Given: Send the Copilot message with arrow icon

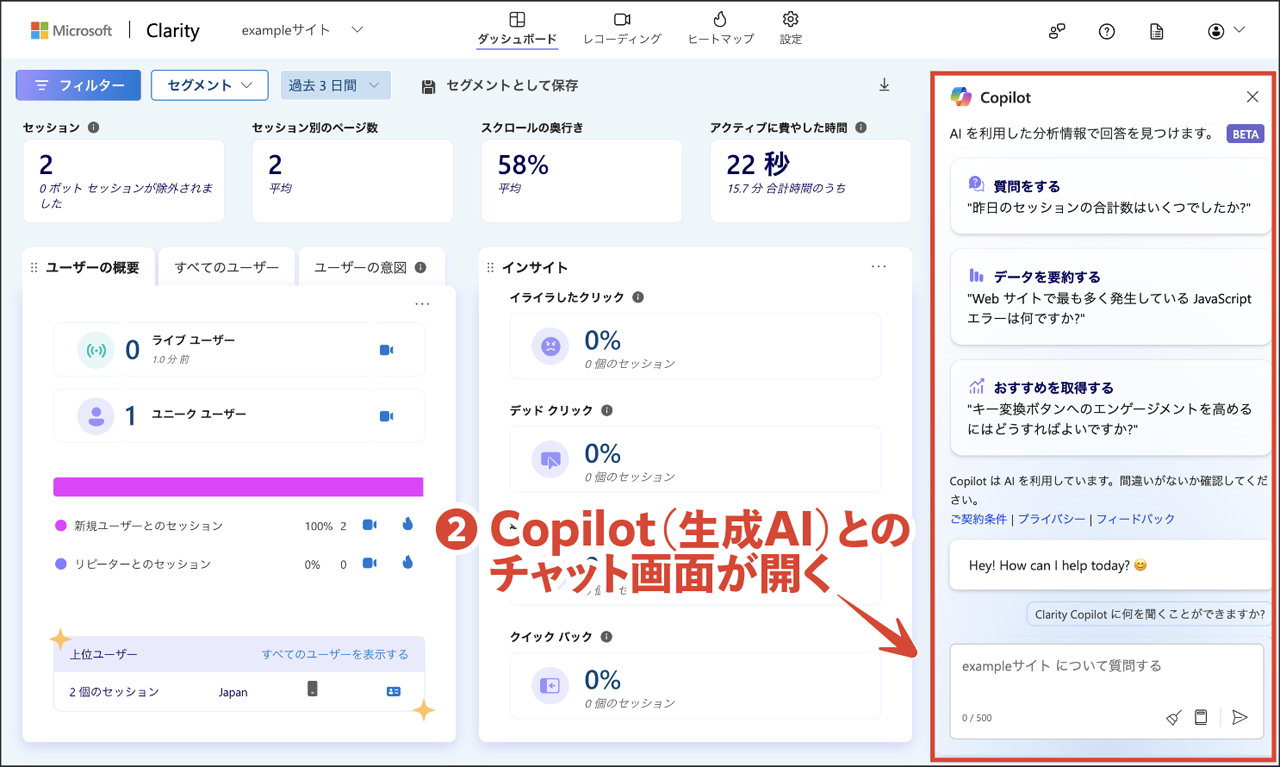Looking at the screenshot, I should coord(1240,717).
